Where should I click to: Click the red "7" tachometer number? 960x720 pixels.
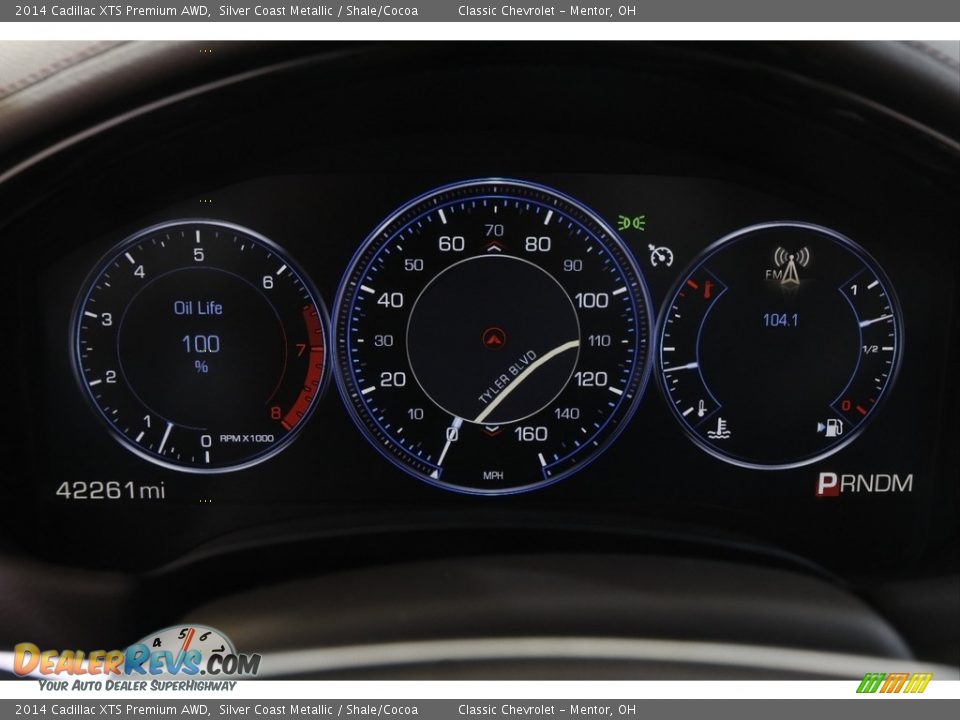click(x=301, y=350)
